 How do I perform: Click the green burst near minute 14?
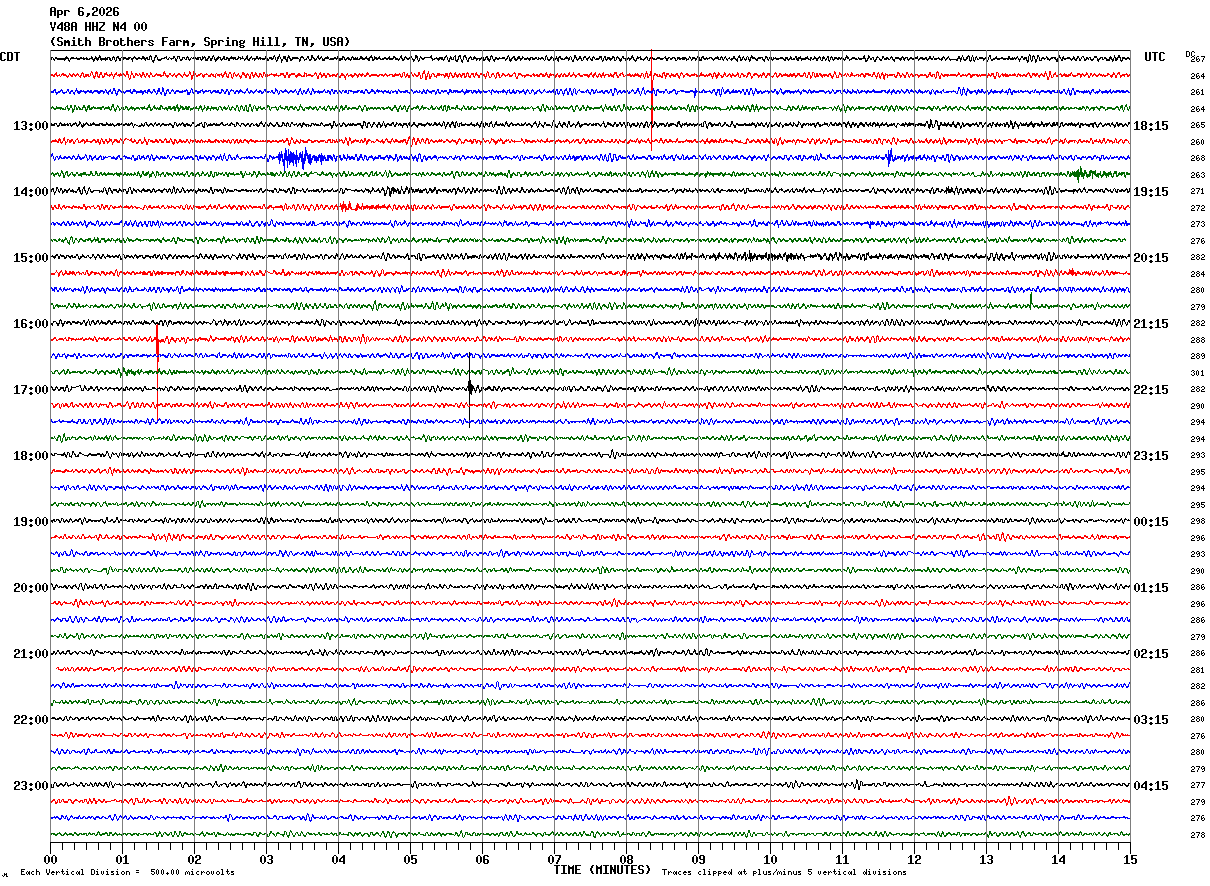coord(1080,174)
